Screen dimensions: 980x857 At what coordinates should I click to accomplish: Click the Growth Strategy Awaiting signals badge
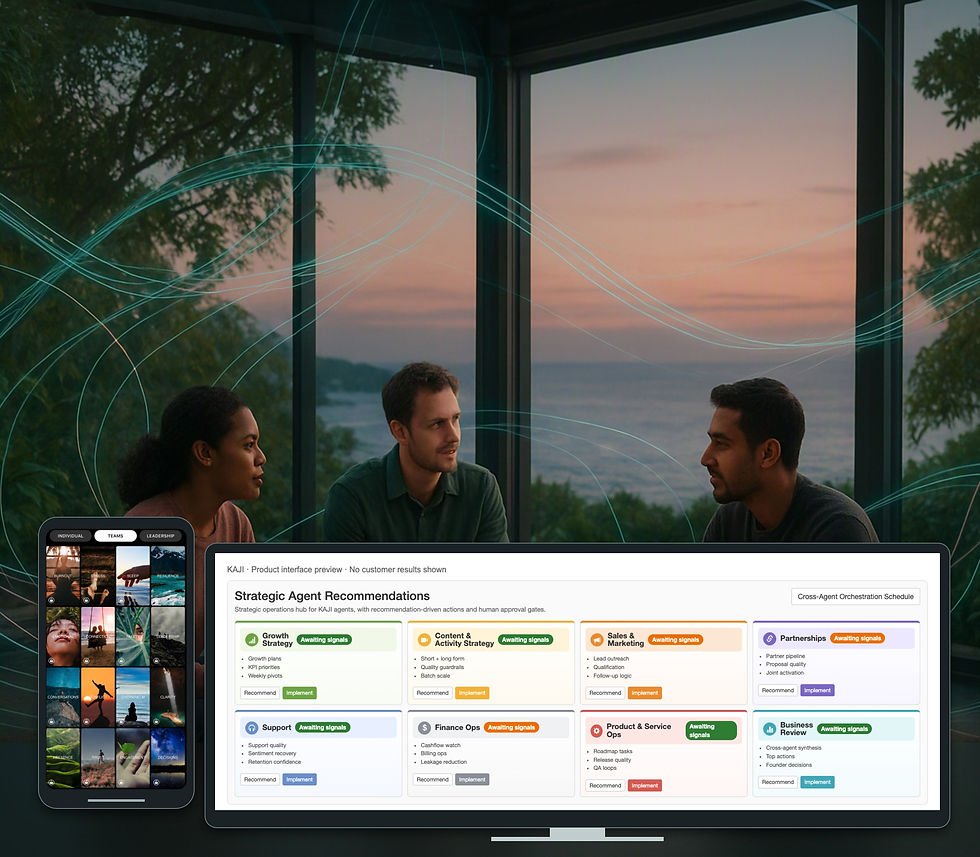[x=324, y=639]
